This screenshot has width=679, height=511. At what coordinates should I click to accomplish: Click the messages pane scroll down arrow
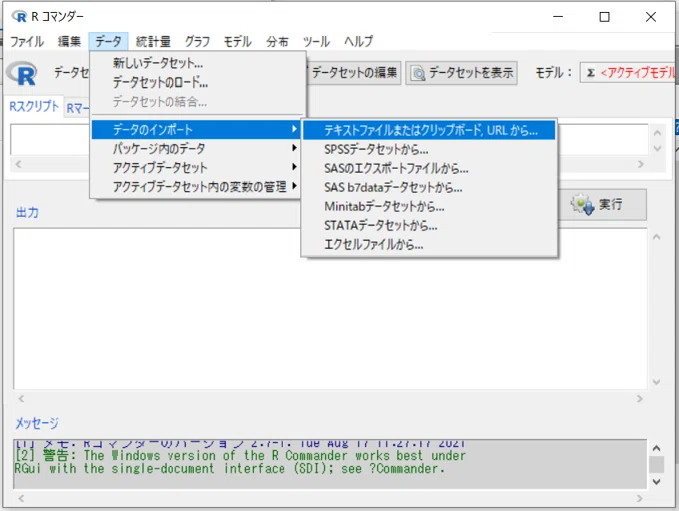656,482
